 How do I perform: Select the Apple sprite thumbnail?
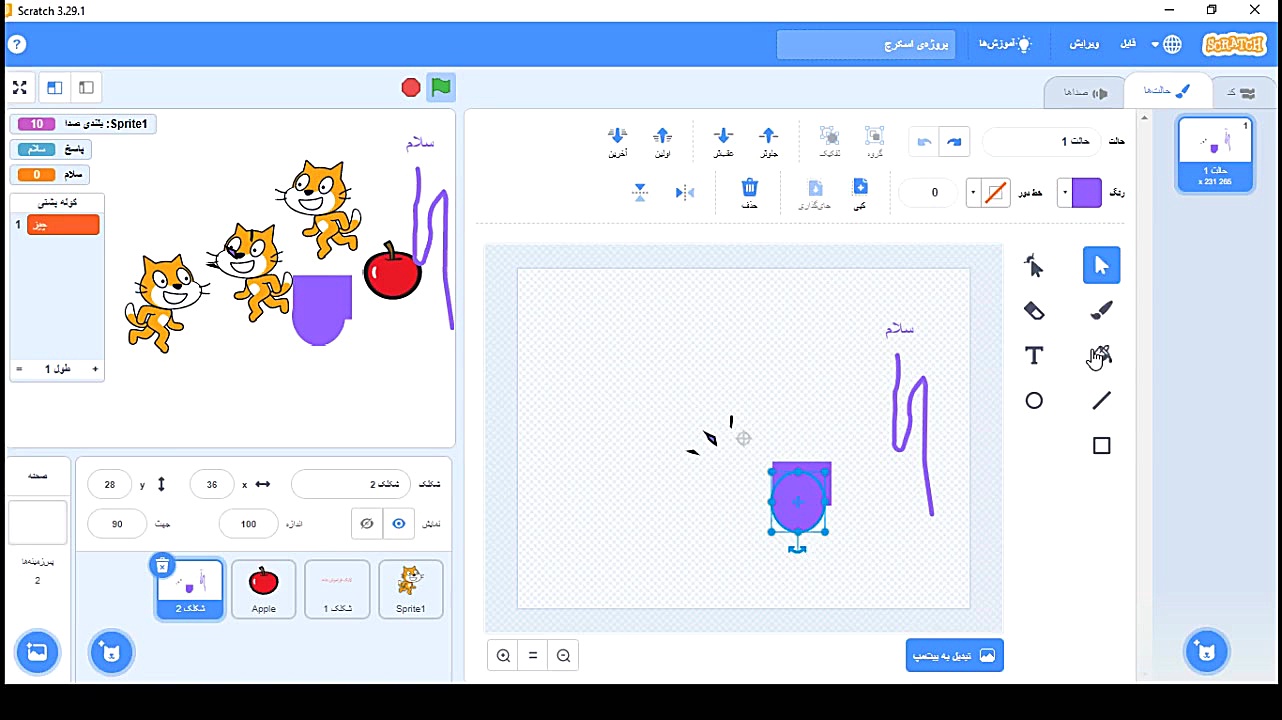(264, 589)
